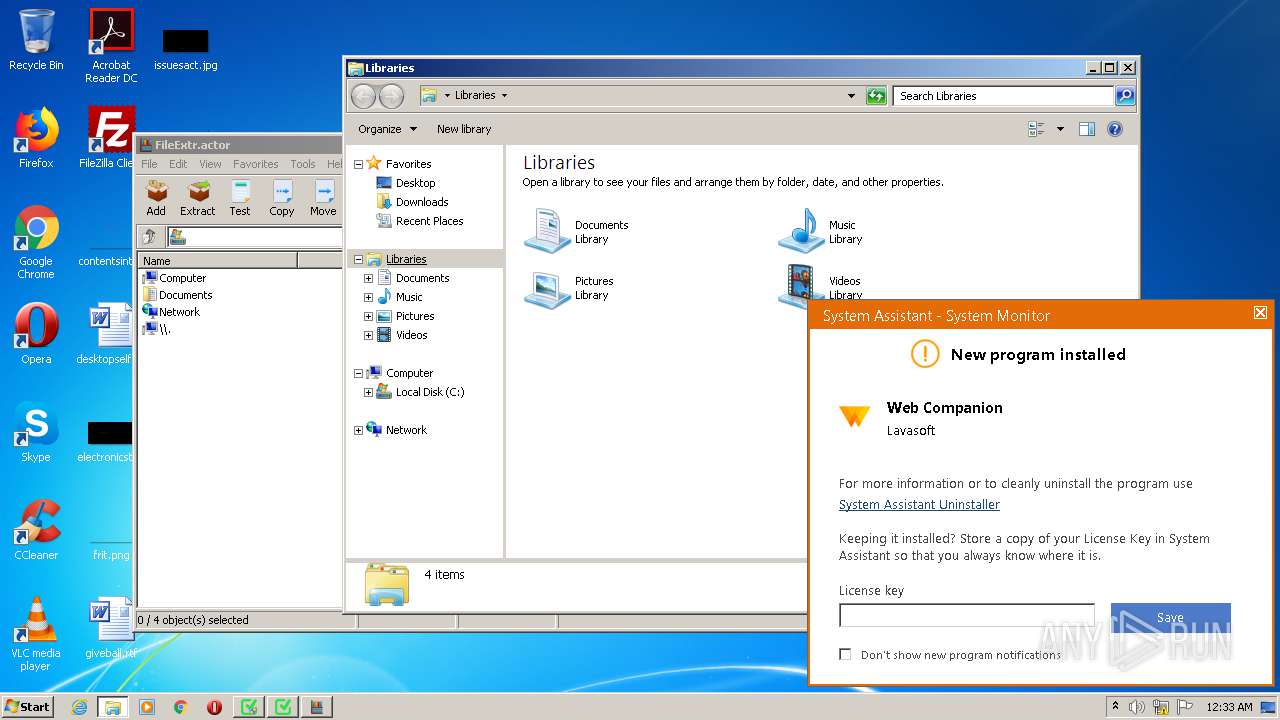Open the Google Chrome desktop icon

[36, 242]
